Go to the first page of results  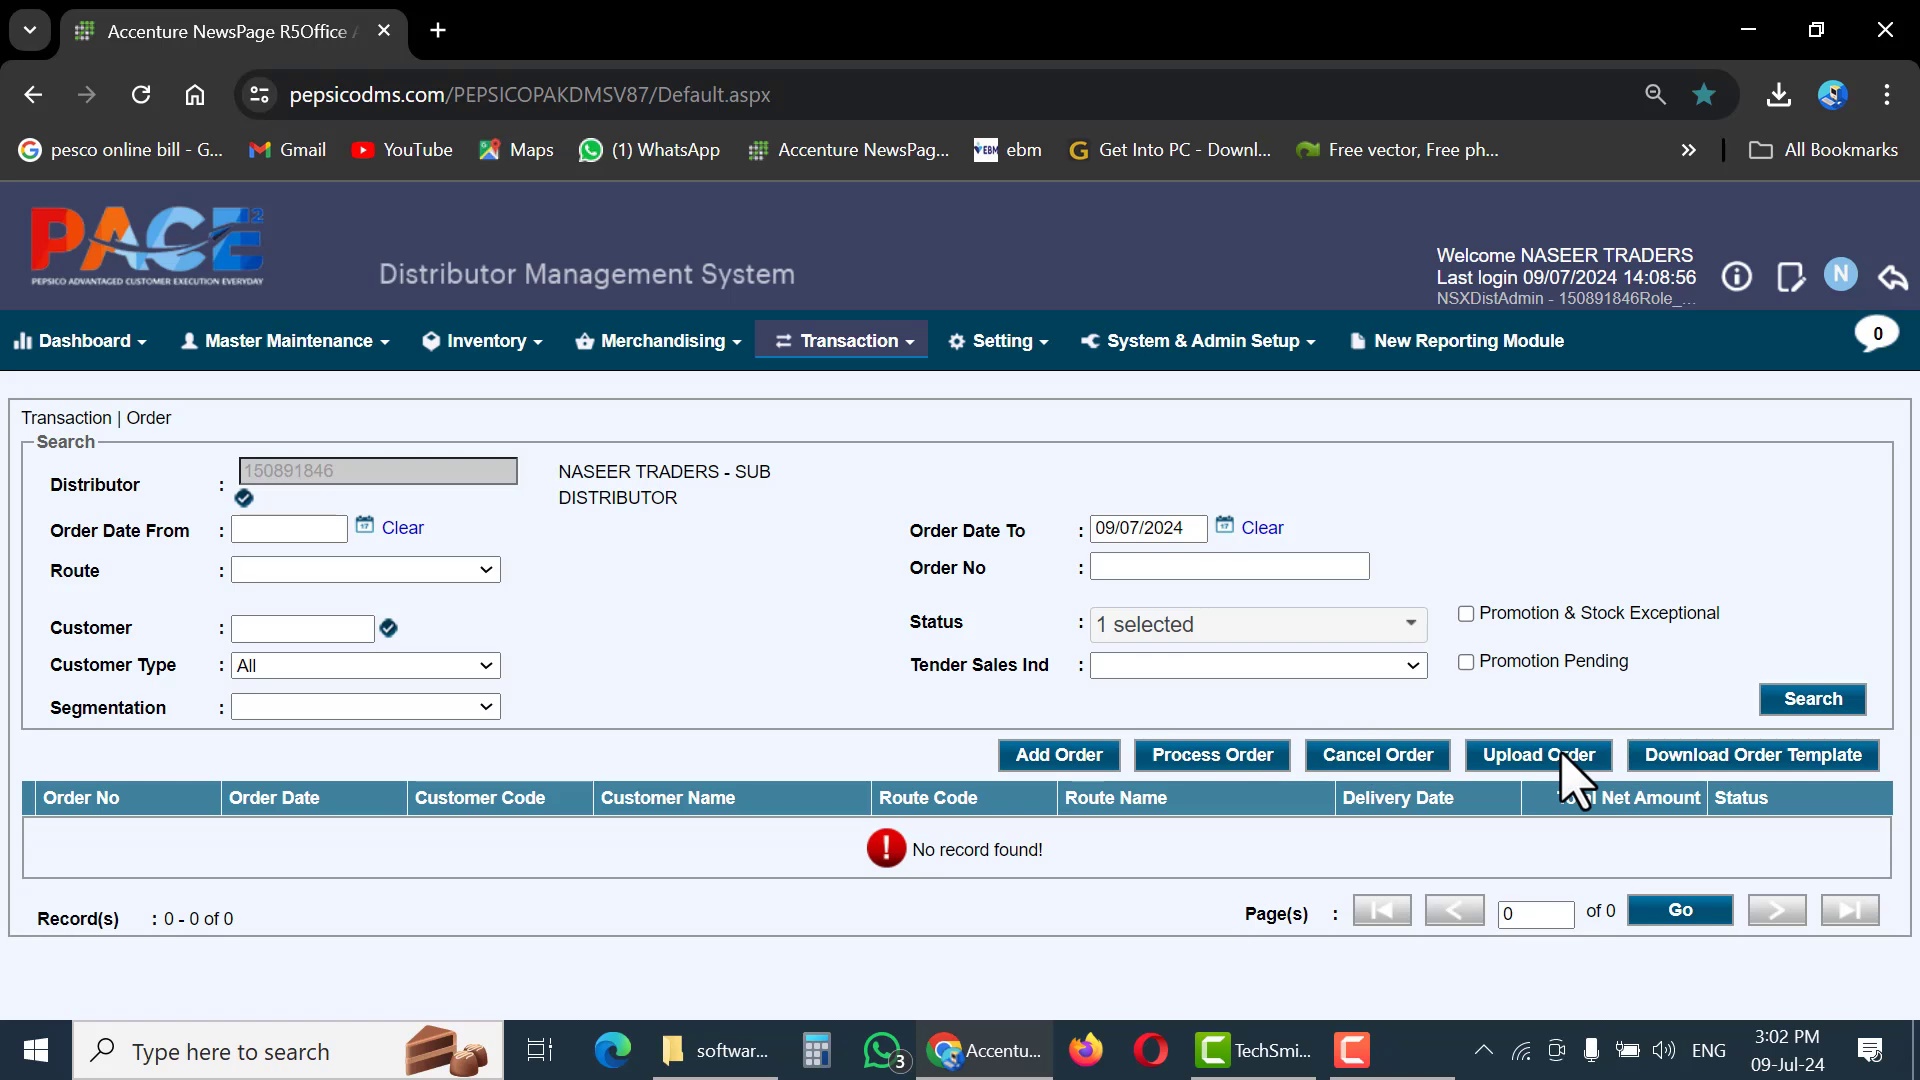point(1382,910)
